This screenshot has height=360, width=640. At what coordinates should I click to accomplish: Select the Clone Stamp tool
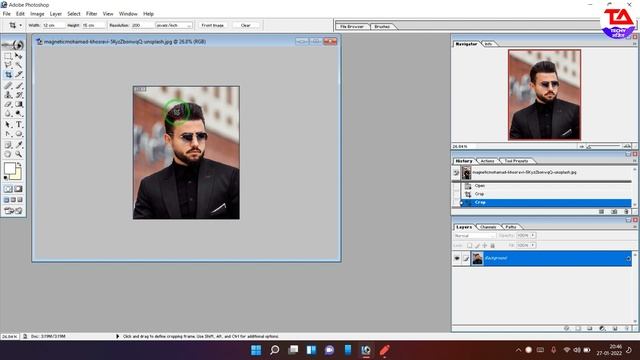(x=8, y=95)
